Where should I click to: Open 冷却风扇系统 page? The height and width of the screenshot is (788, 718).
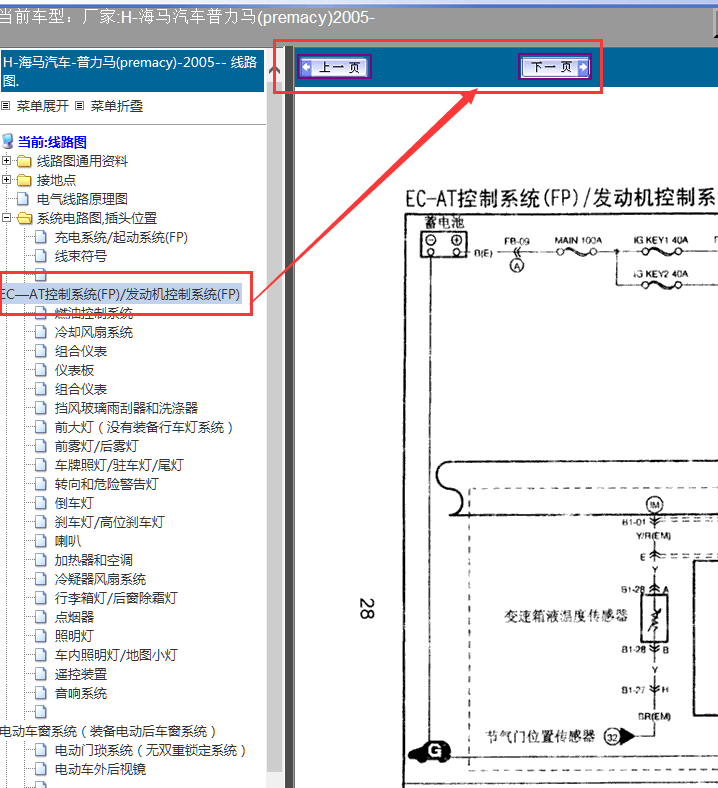(93, 332)
